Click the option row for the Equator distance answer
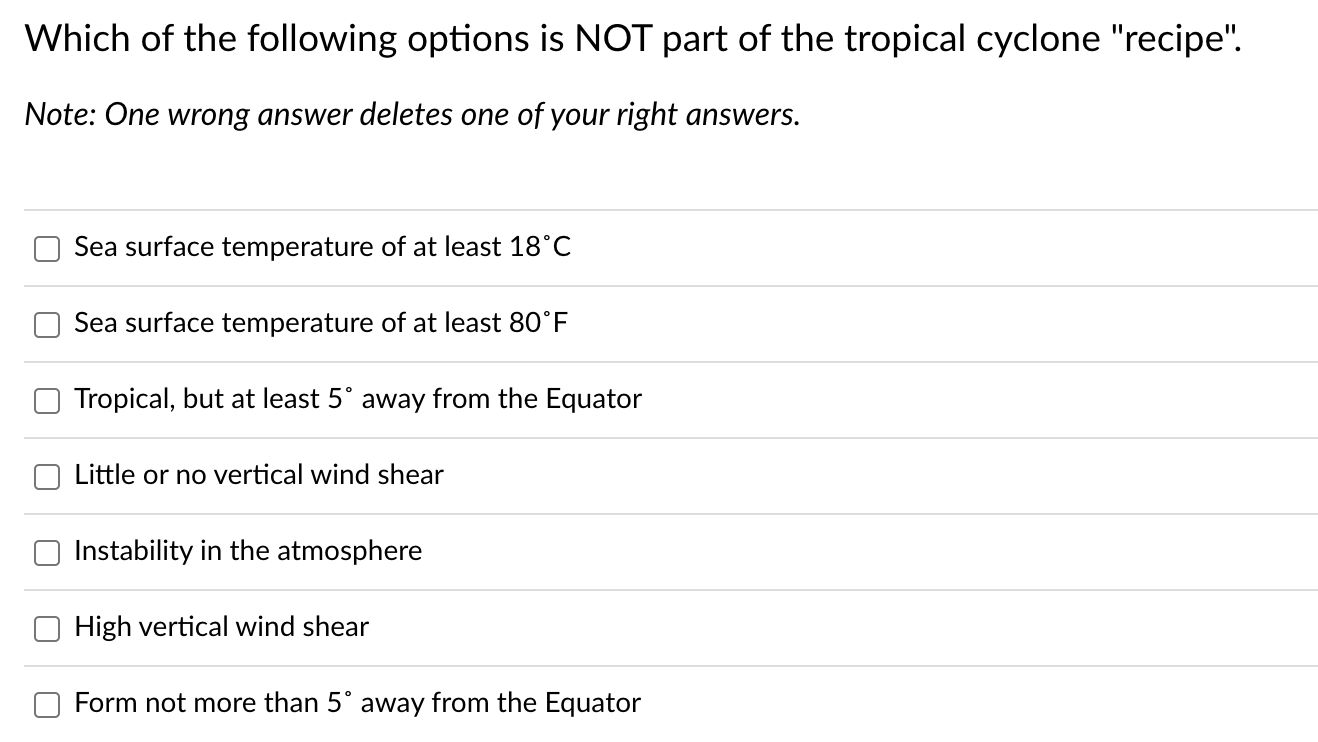Image resolution: width=1318 pixels, height=742 pixels. (x=357, y=399)
